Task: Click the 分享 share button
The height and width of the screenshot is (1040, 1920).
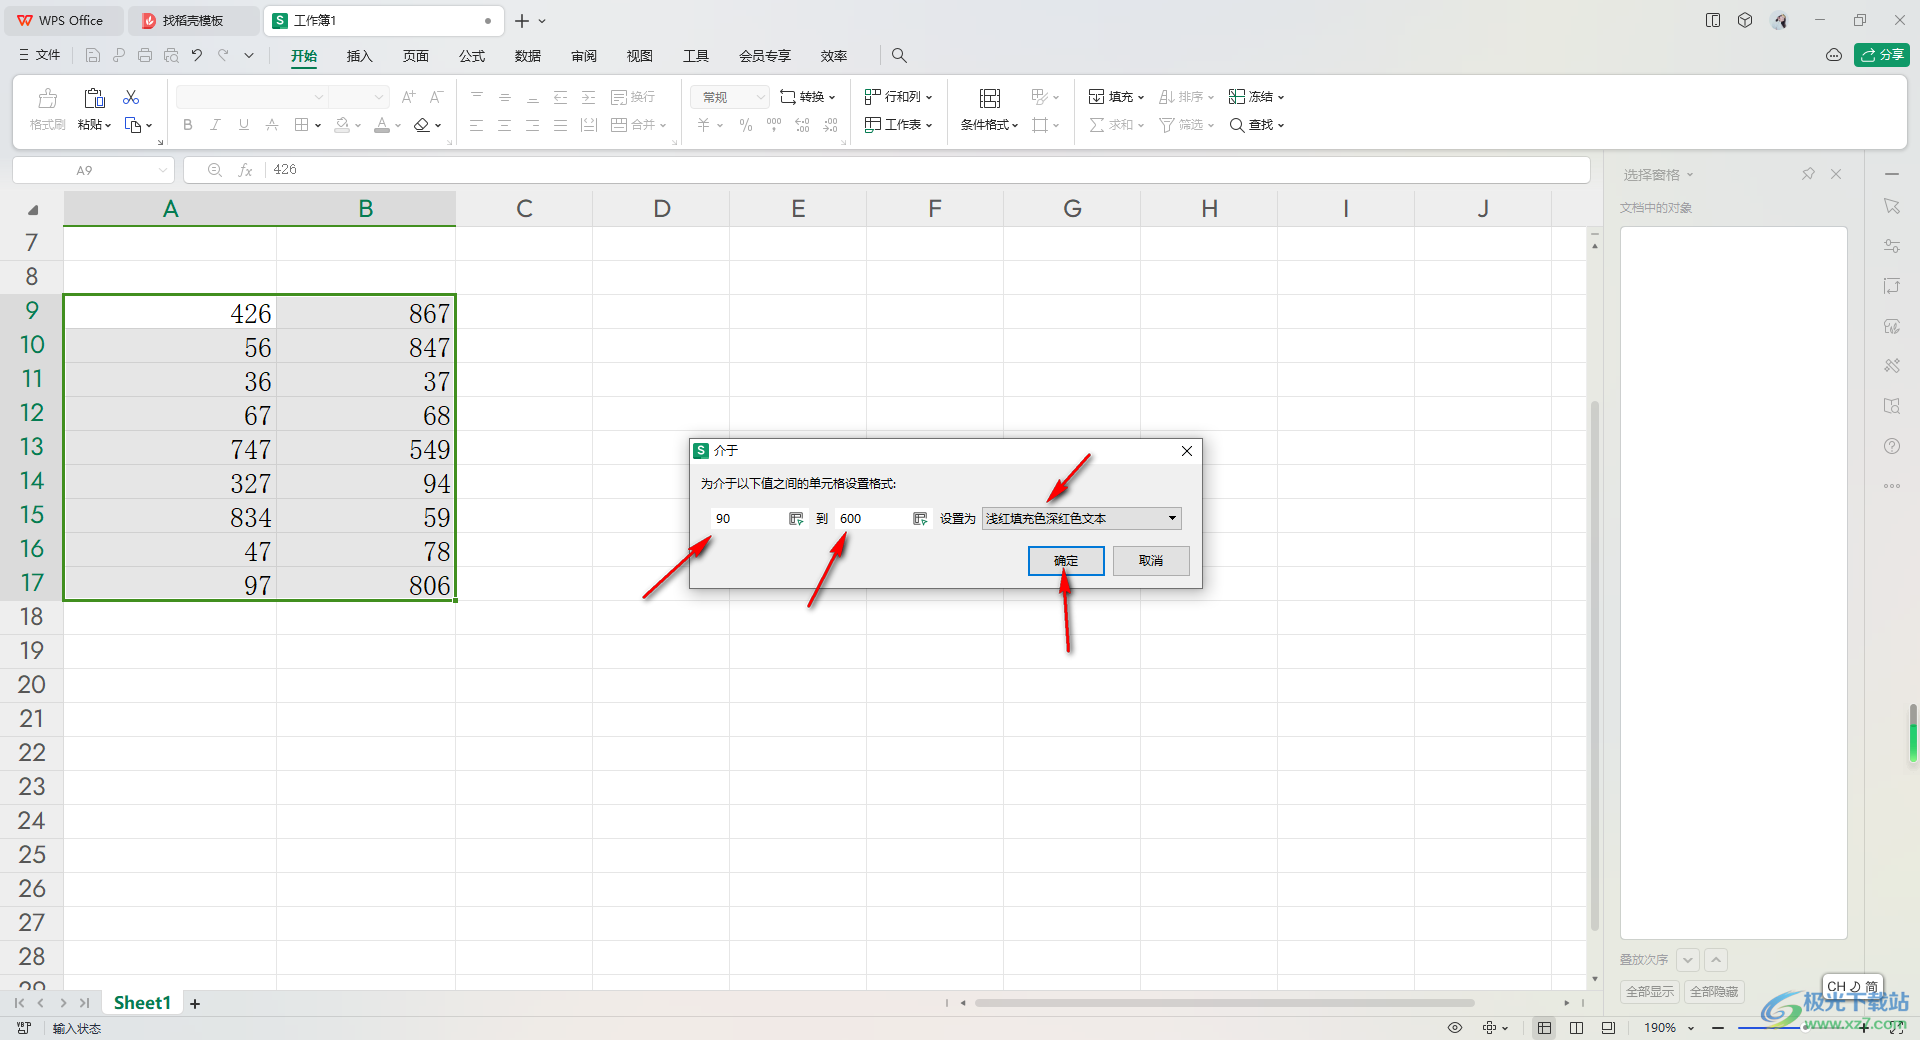Action: click(x=1882, y=55)
